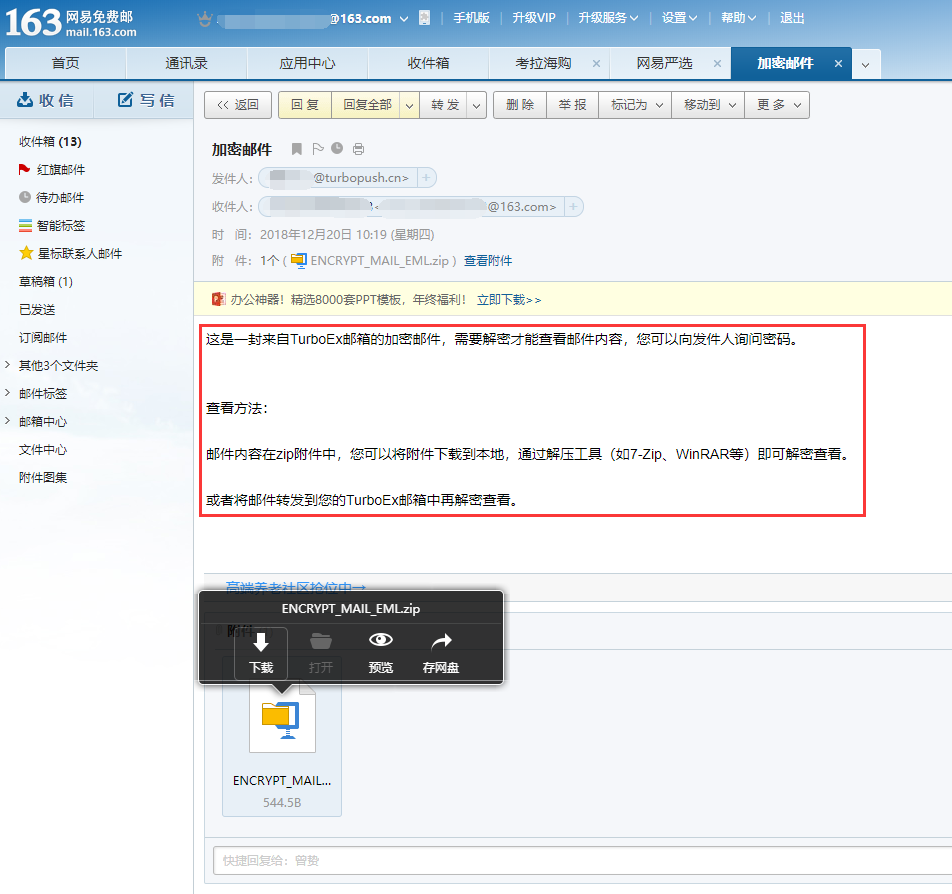Print the email using the printer icon
The width and height of the screenshot is (952, 894).
358,149
